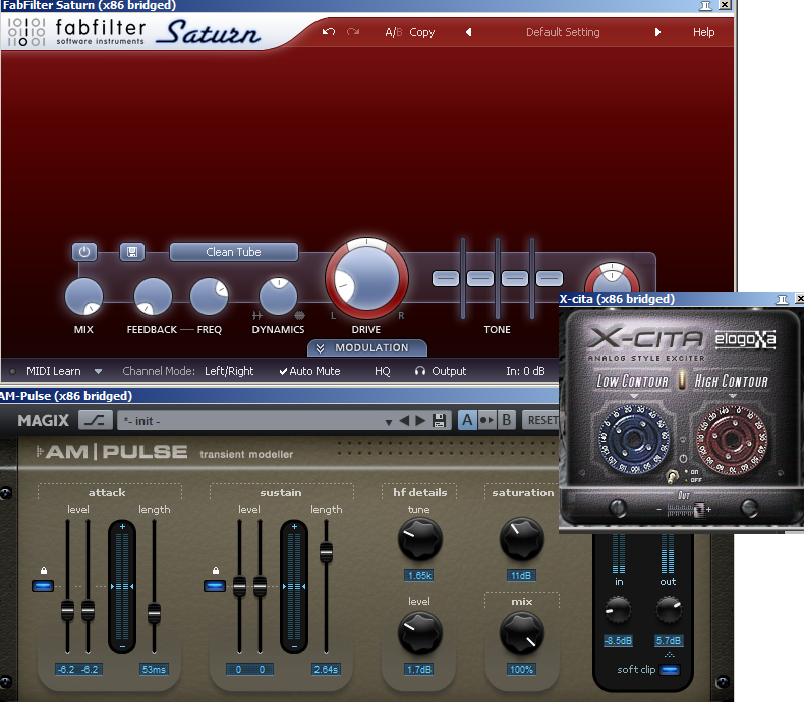Click the Saturn undo arrow icon
The height and width of the screenshot is (706, 804).
(329, 32)
